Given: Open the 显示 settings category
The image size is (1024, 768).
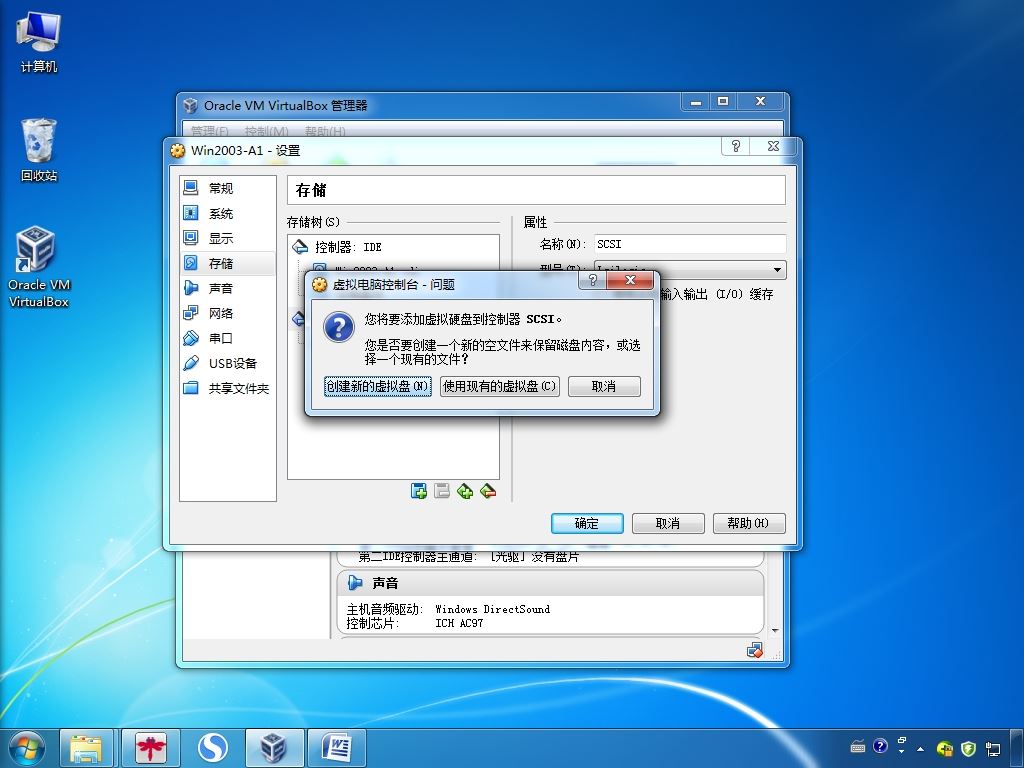Looking at the screenshot, I should click(x=227, y=238).
